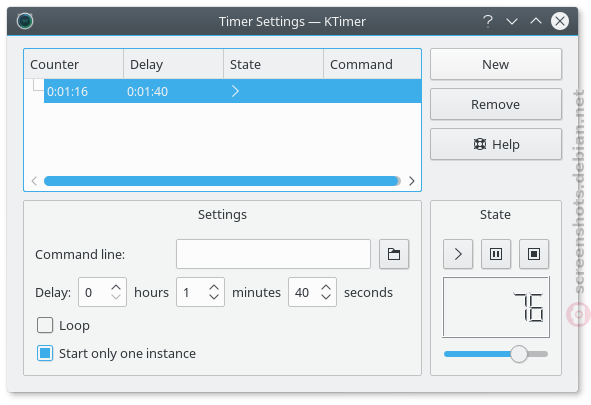Click the KTimer app icon in titlebar
This screenshot has width=591, height=405.
coord(25,21)
